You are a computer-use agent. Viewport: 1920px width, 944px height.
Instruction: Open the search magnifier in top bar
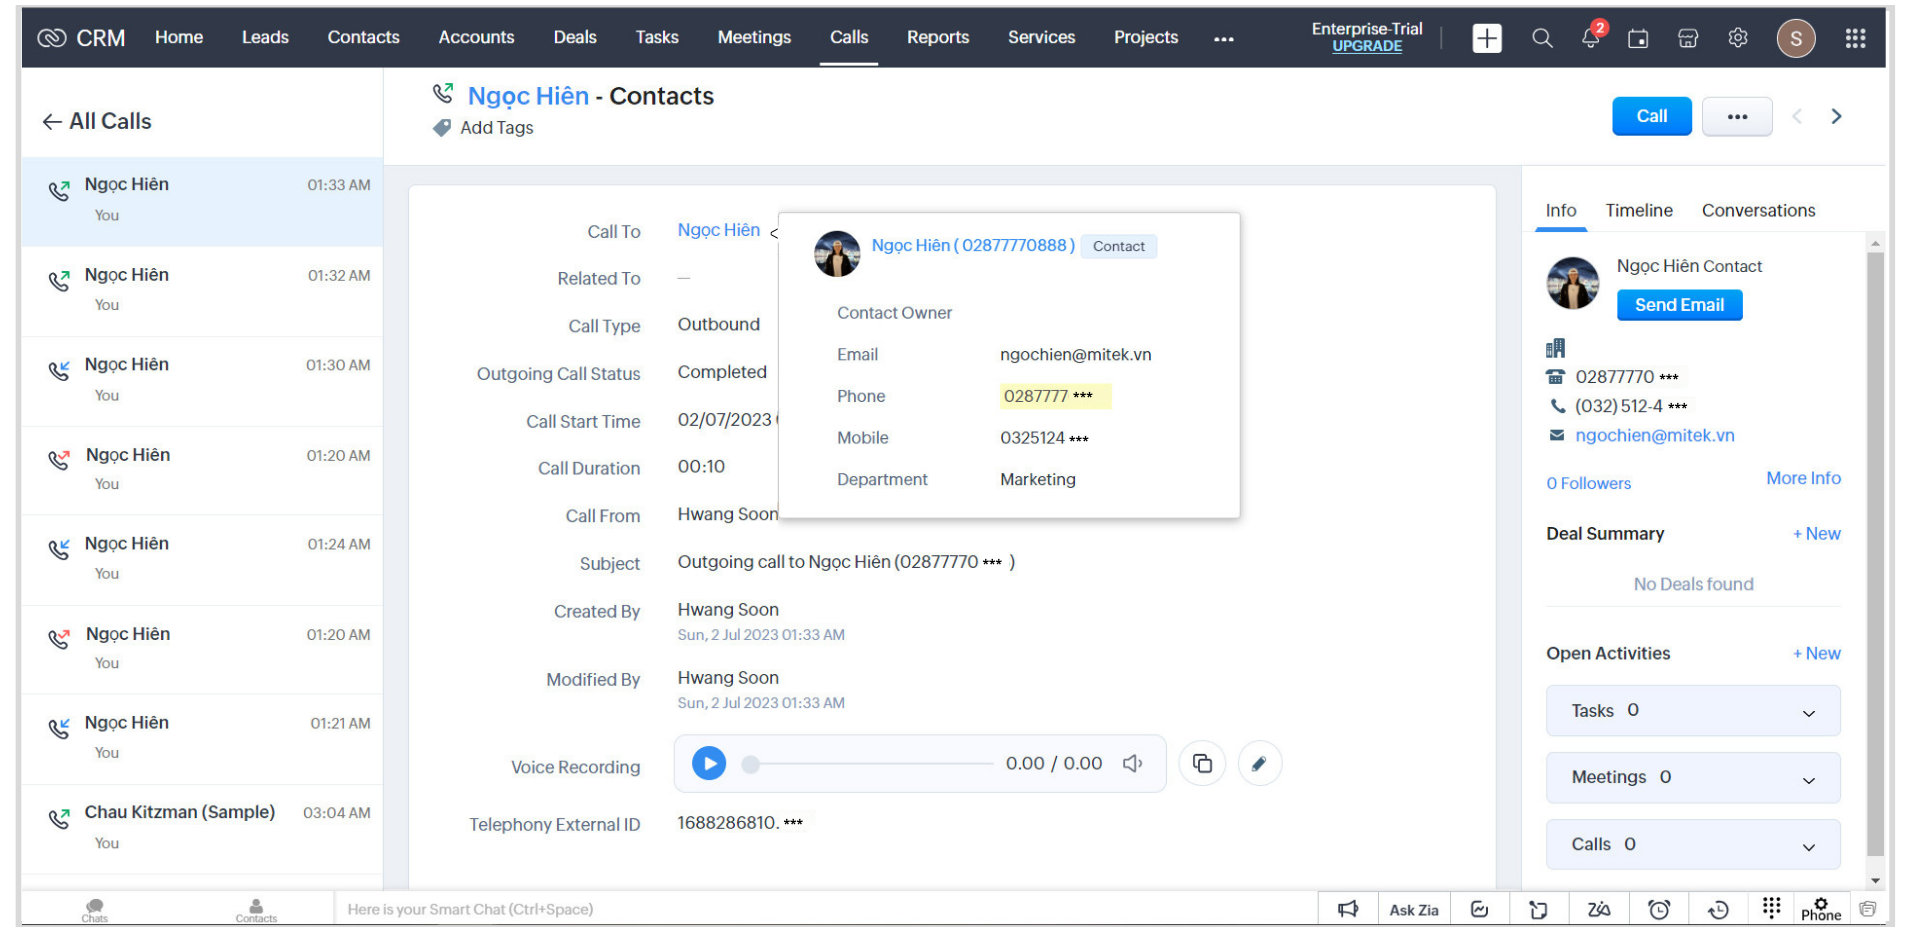tap(1542, 38)
